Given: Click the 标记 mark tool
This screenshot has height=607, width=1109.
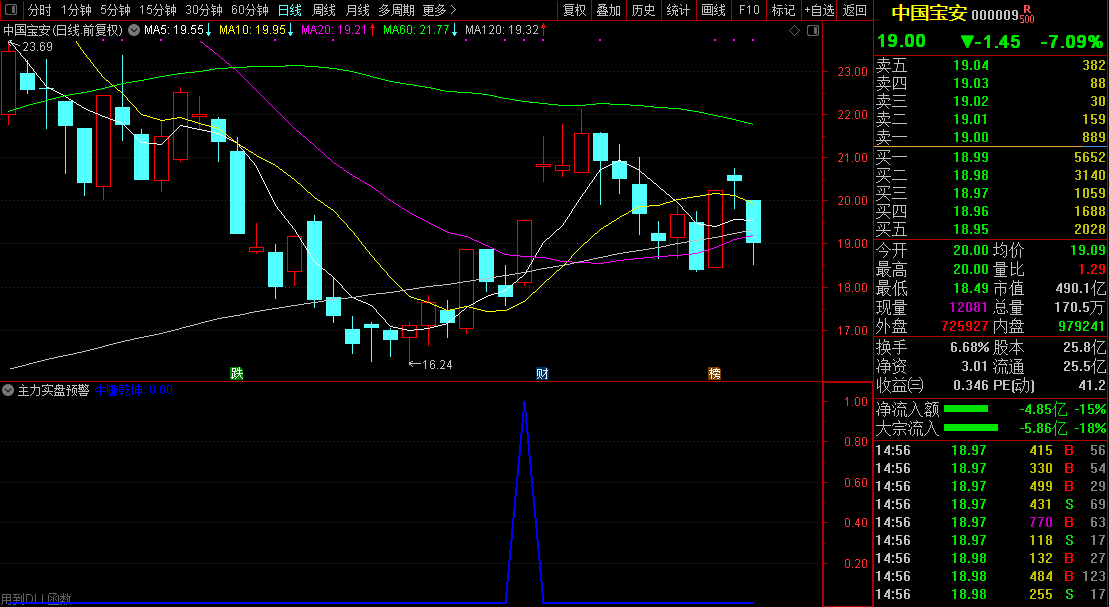Looking at the screenshot, I should pos(783,10).
